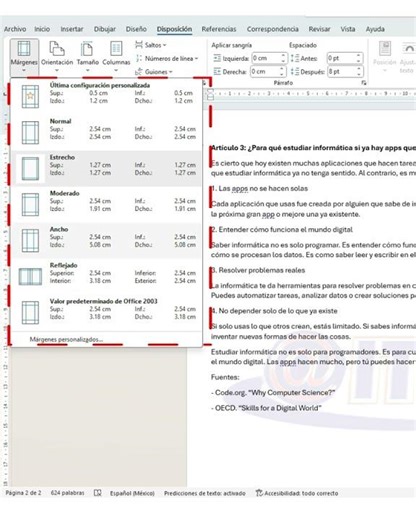Choose the Estrecho margin preset
Image resolution: width=416 pixels, height=520 pixels.
107,168
